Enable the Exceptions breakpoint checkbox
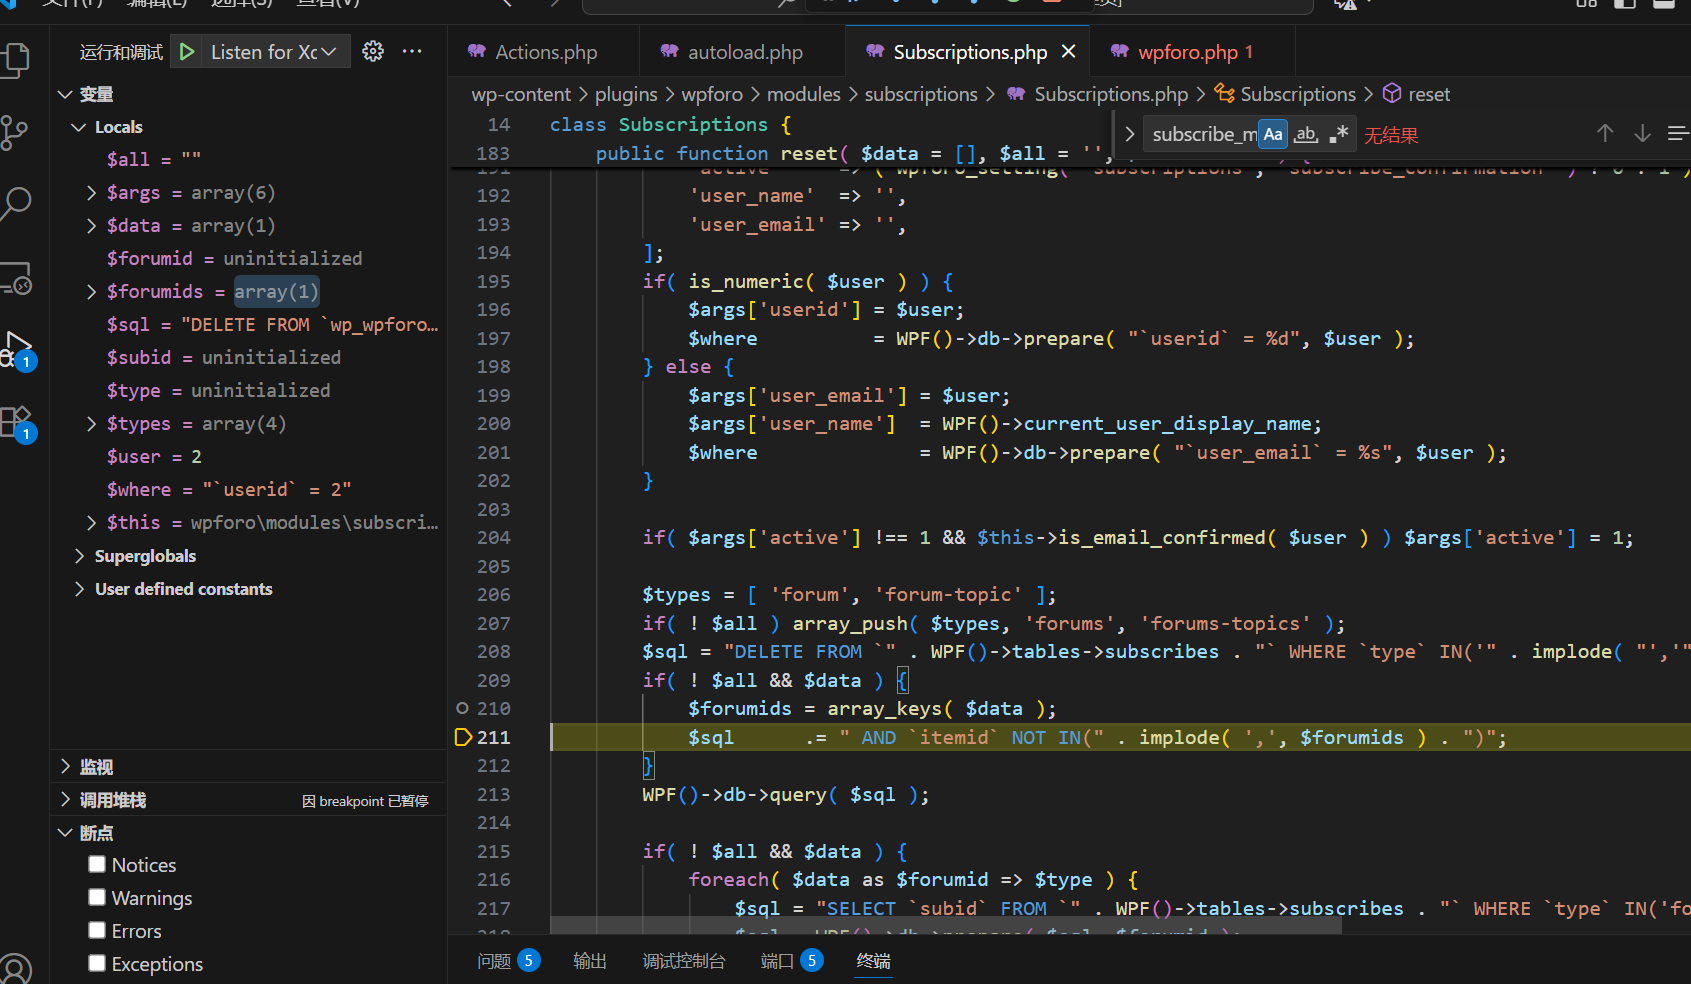 pos(97,963)
